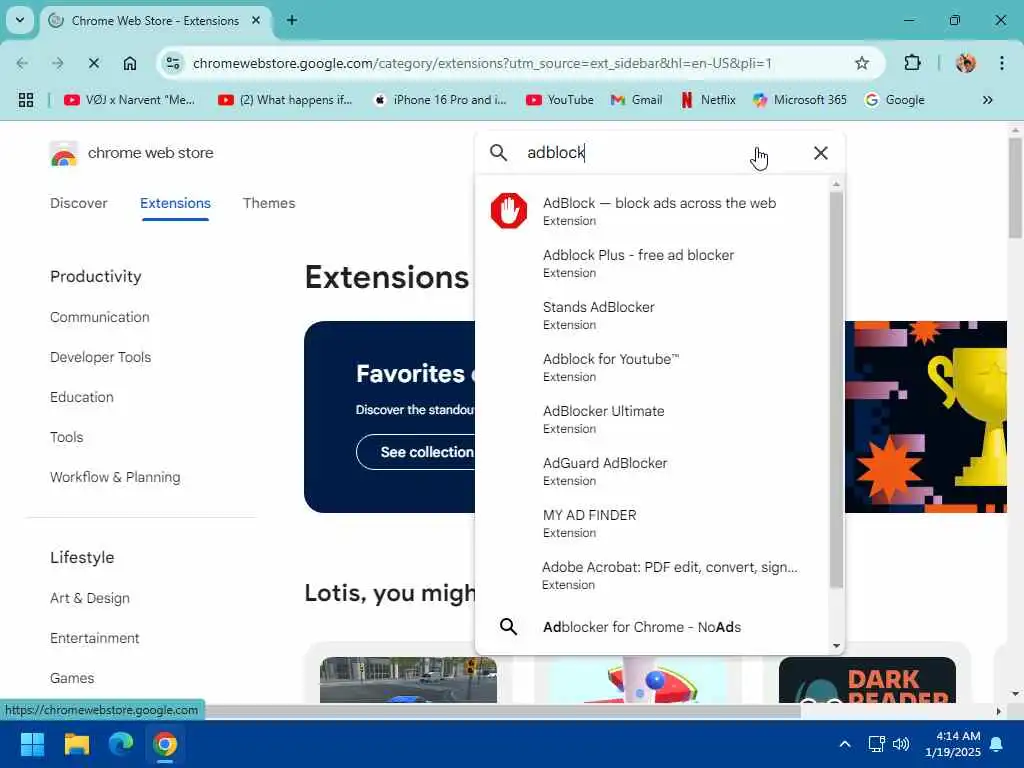Choose Adobe Acrobat PDF edit suggestion
This screenshot has height=768, width=1024.
pos(653,575)
